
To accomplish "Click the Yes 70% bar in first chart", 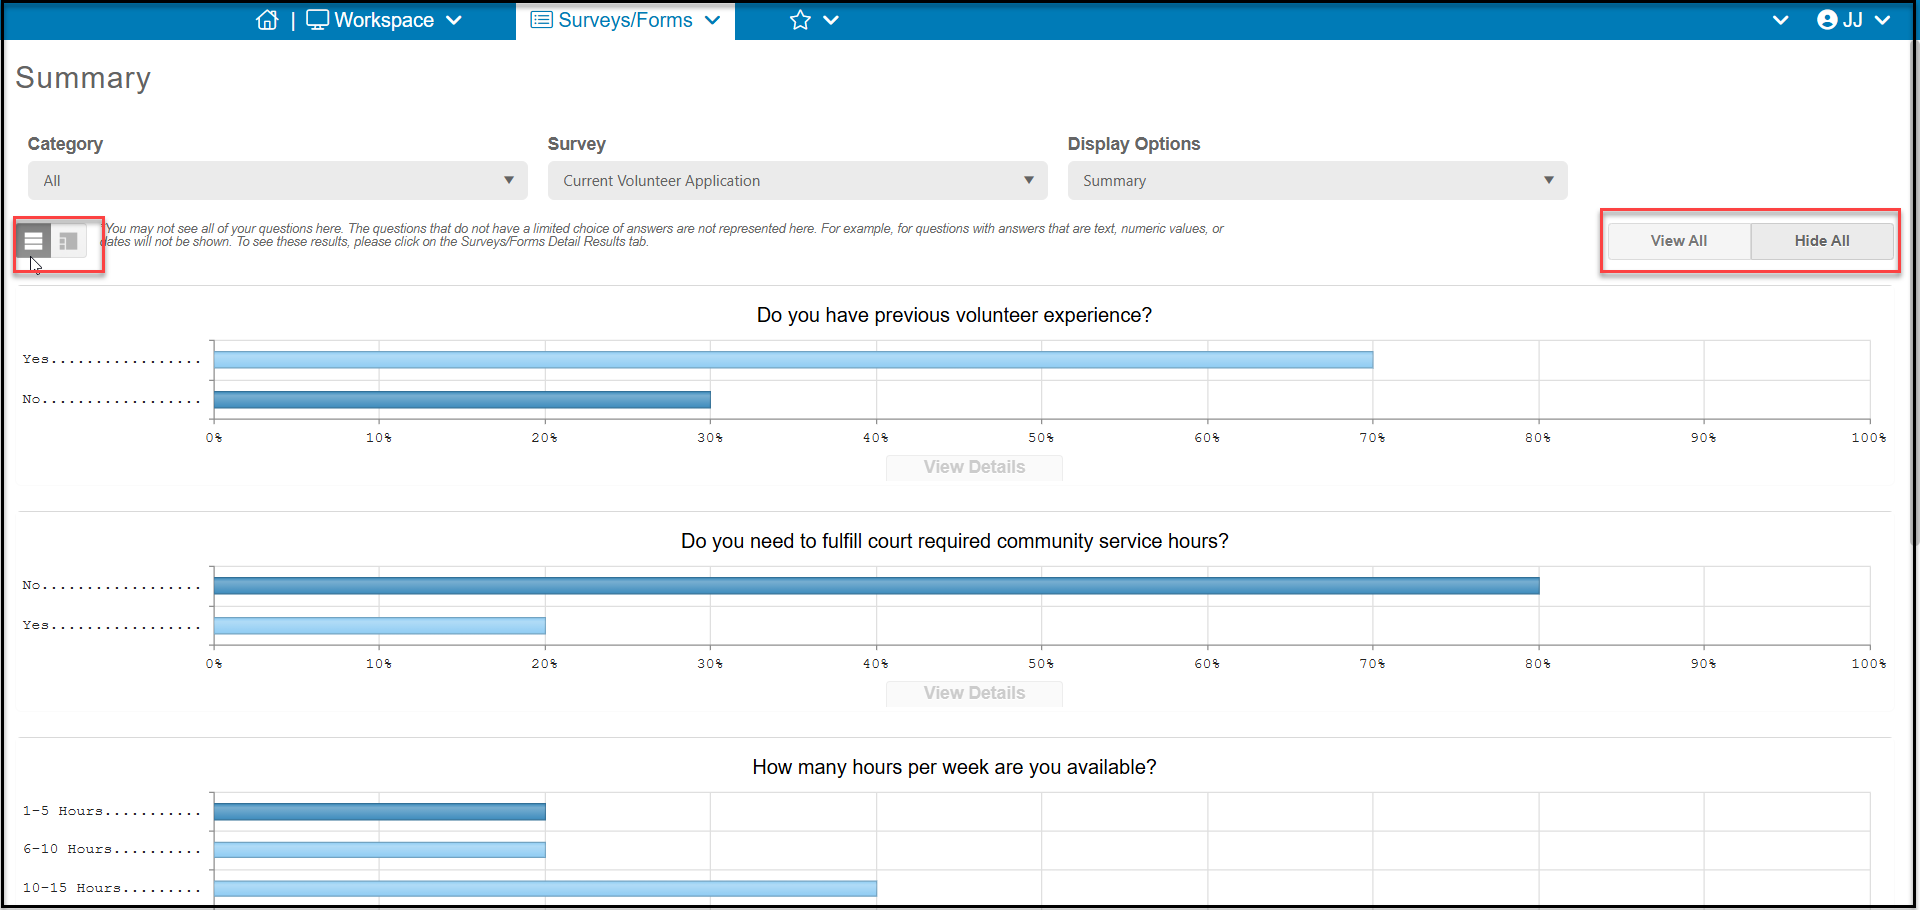I will click(x=793, y=360).
